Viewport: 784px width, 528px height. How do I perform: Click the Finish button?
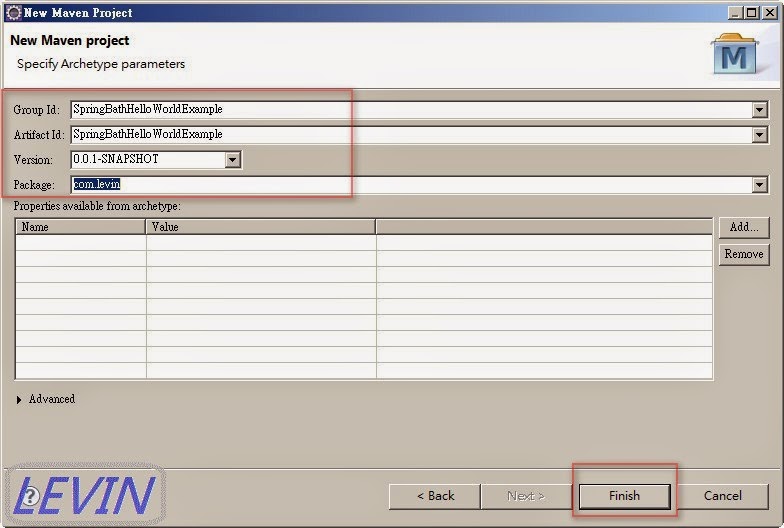click(x=624, y=496)
